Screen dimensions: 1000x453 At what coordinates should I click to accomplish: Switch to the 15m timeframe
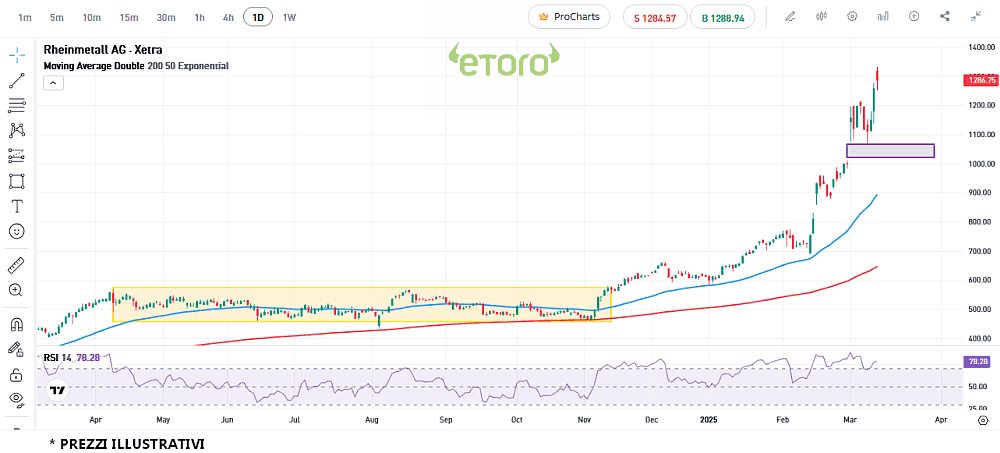(129, 17)
